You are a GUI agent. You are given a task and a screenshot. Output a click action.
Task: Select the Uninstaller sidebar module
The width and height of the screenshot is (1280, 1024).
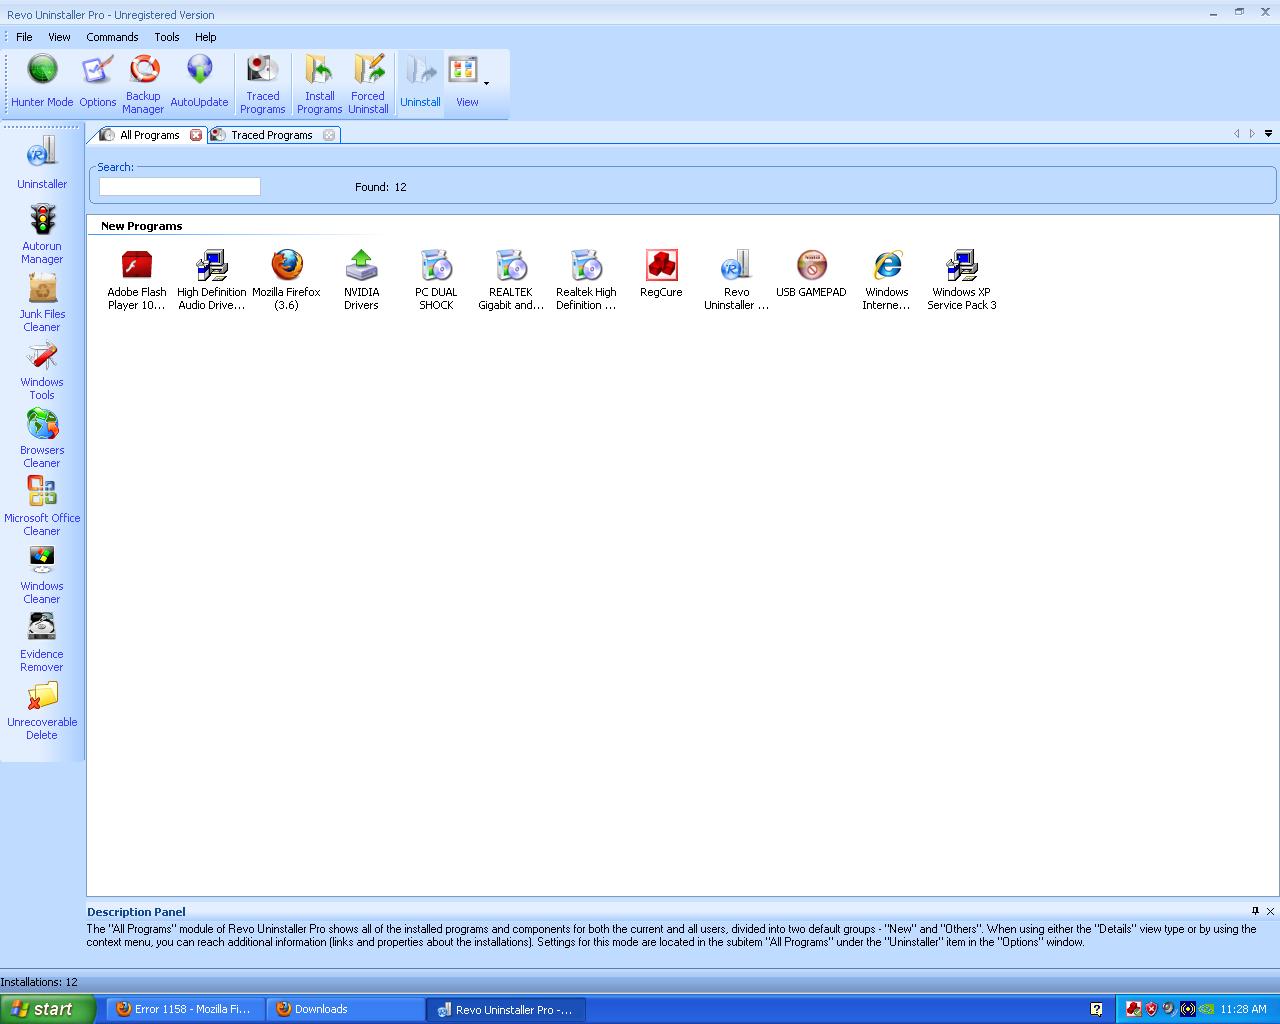tap(42, 164)
